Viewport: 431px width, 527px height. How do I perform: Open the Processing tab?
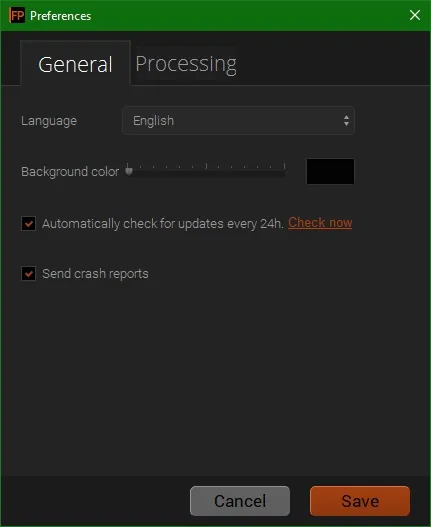[186, 64]
